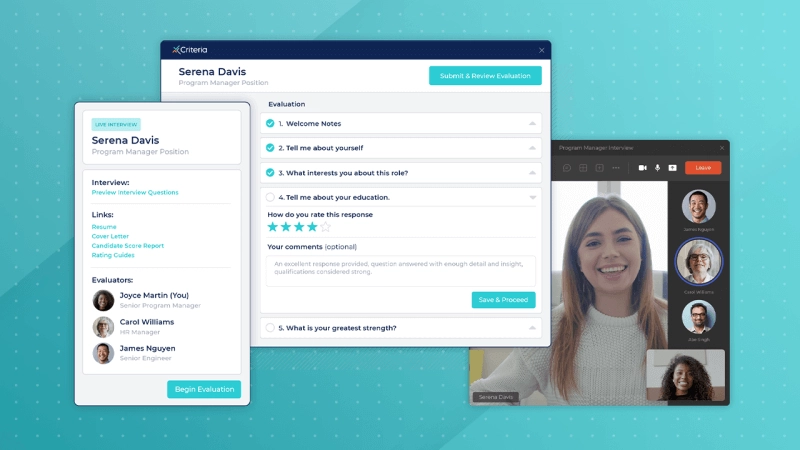The width and height of the screenshot is (800, 450).
Task: Mark "What is your greatest strength?" circle
Action: [x=270, y=328]
